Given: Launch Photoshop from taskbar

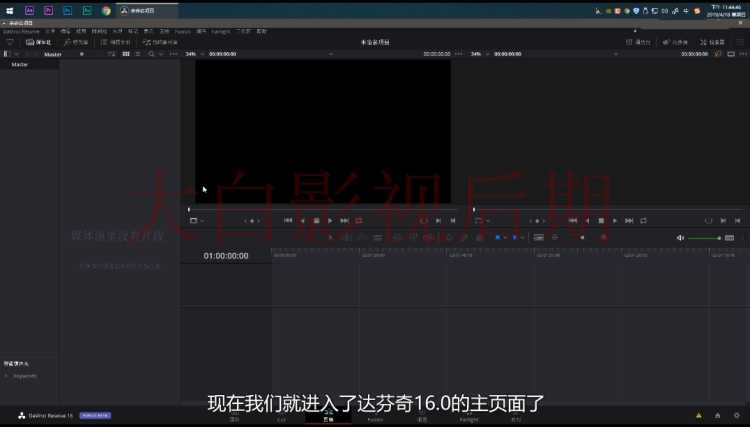Looking at the screenshot, I should [x=67, y=11].
